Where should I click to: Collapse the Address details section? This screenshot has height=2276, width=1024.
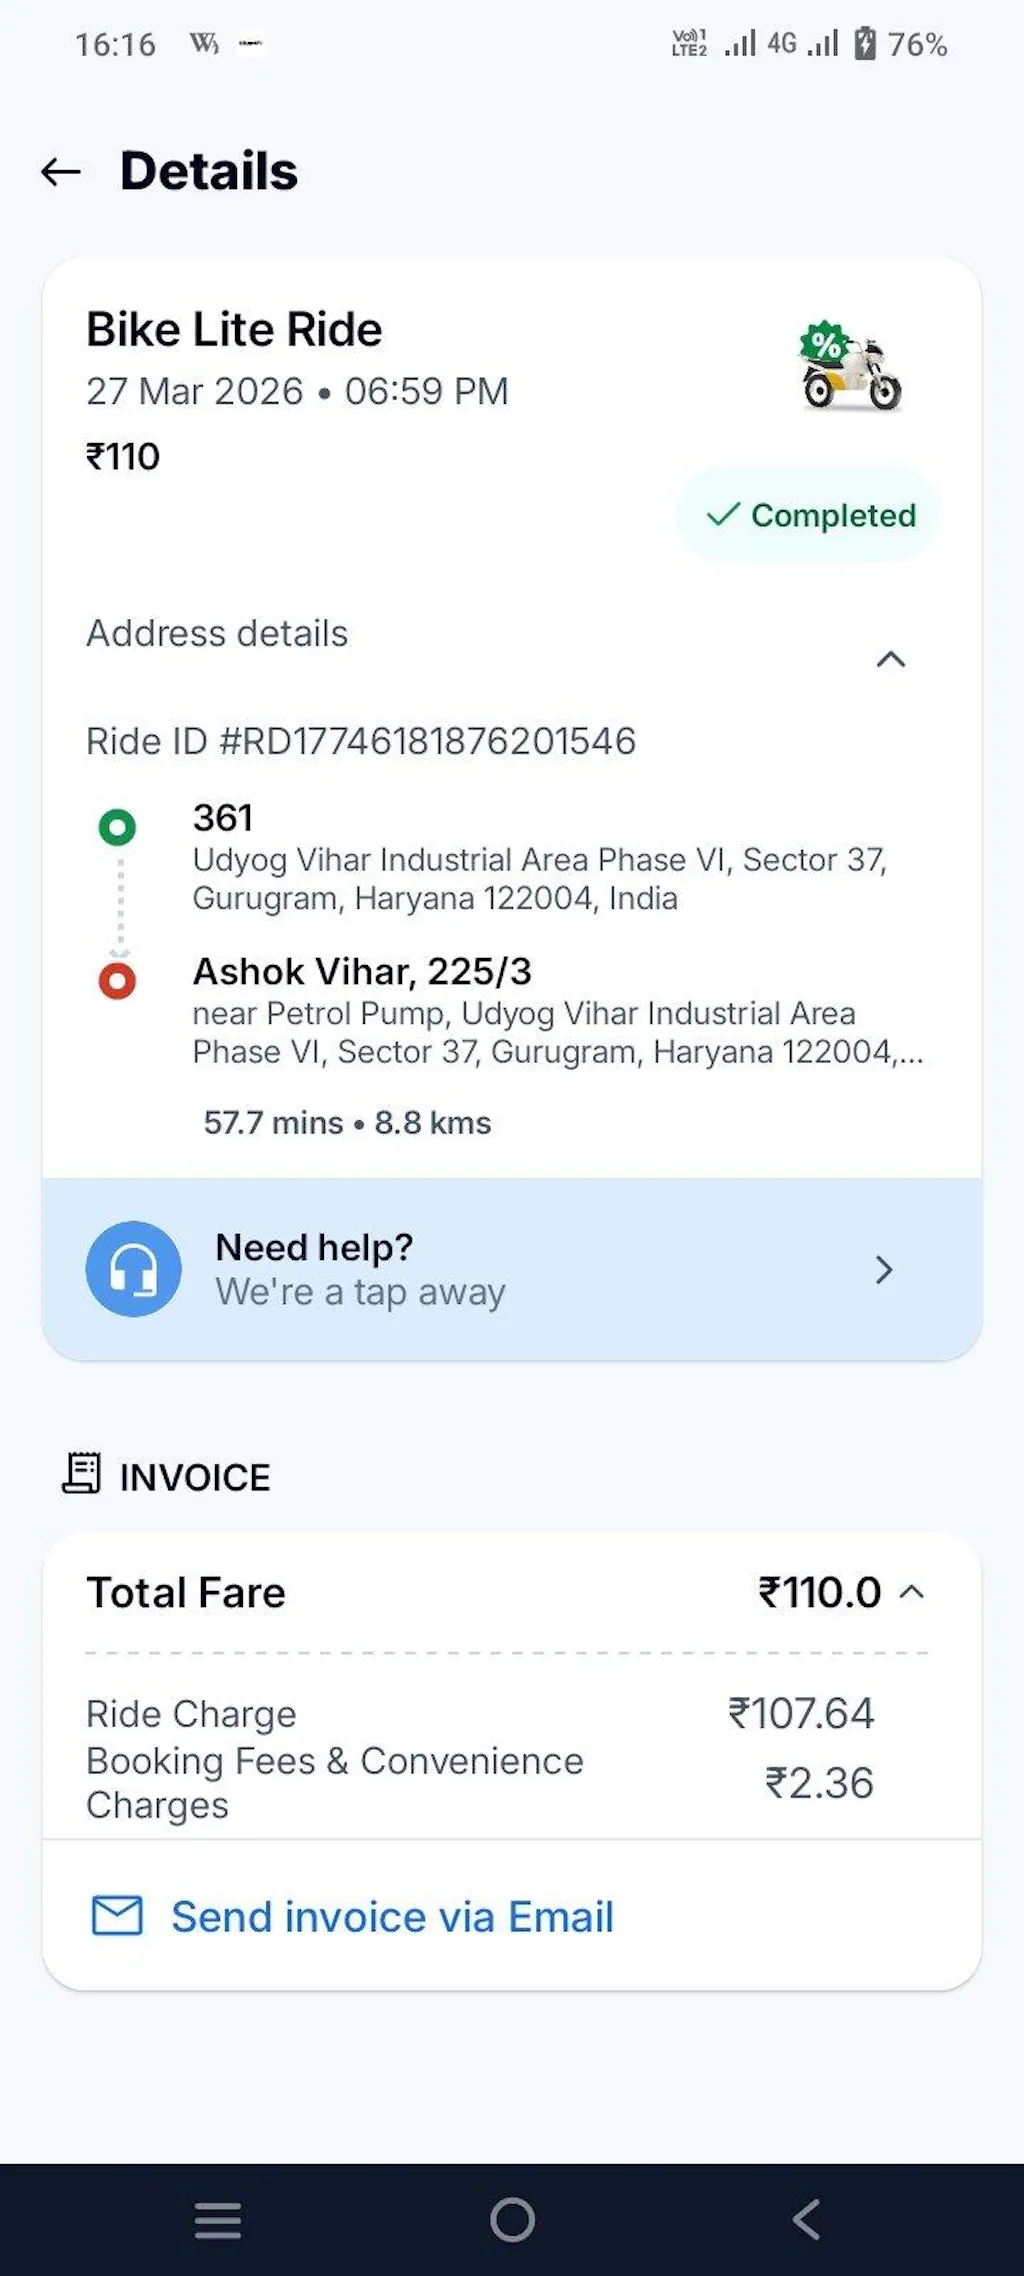click(890, 659)
